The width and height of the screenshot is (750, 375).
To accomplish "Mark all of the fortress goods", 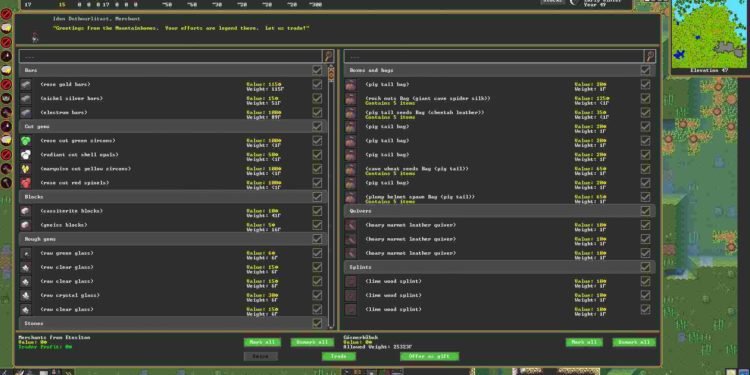I will [584, 342].
